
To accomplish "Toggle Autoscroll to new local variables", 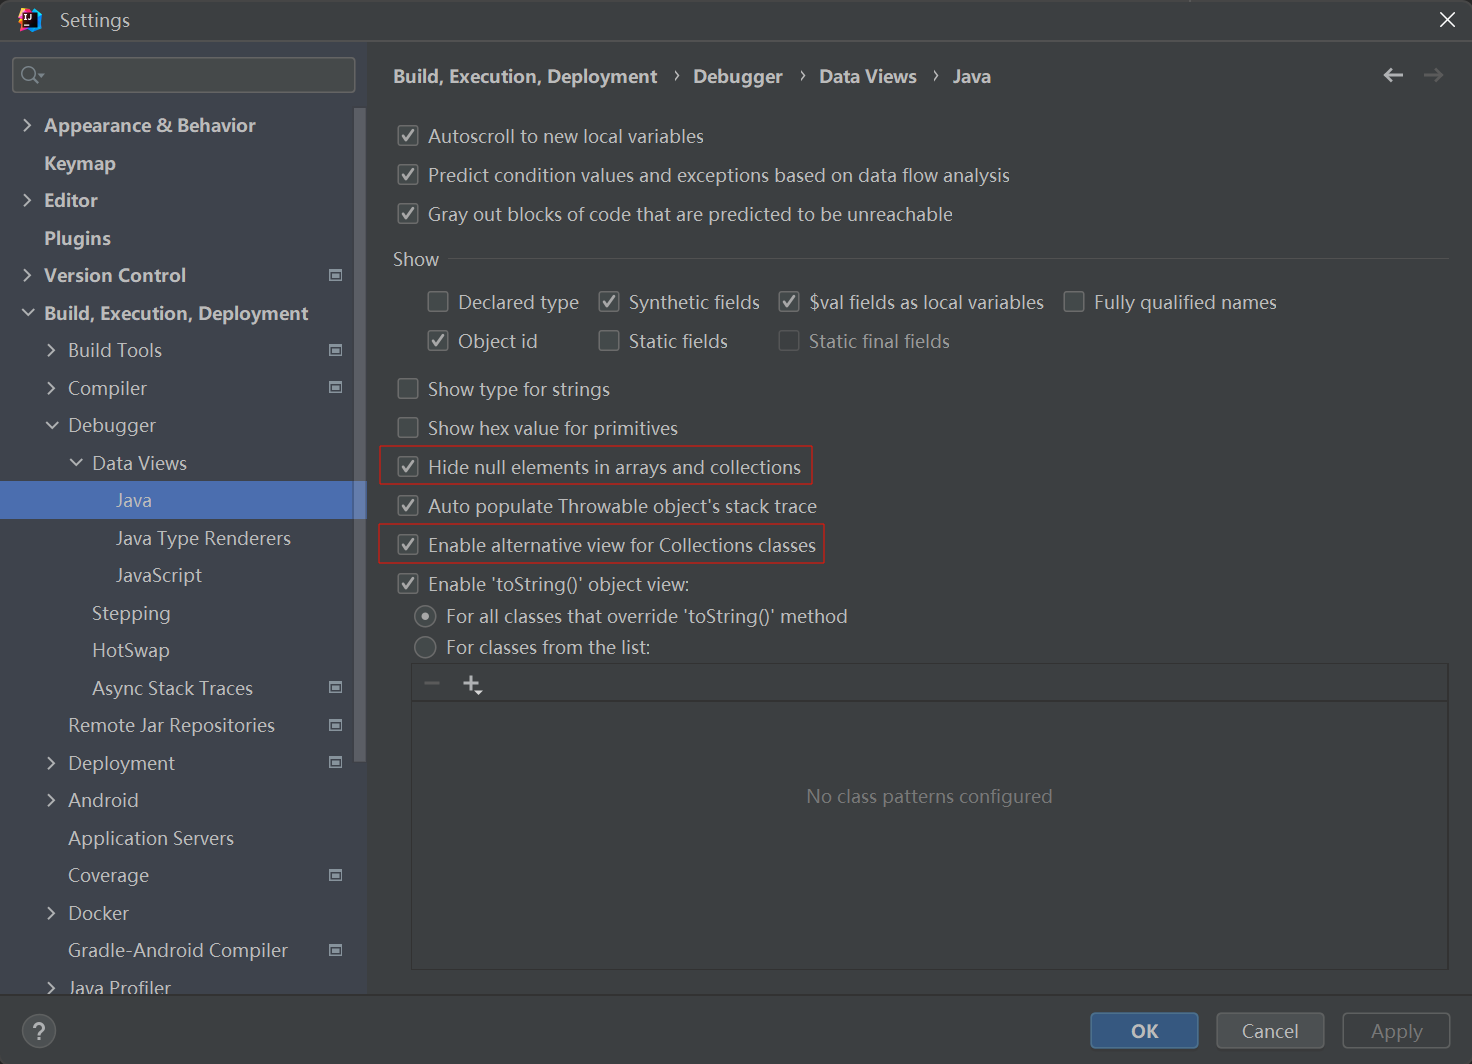I will (408, 135).
